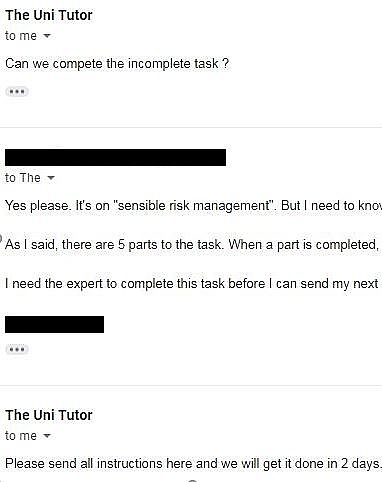This screenshot has height=482, width=382.
Task: Expand 'to me' arrow in last Uni Tutor email
Action: (x=47, y=435)
